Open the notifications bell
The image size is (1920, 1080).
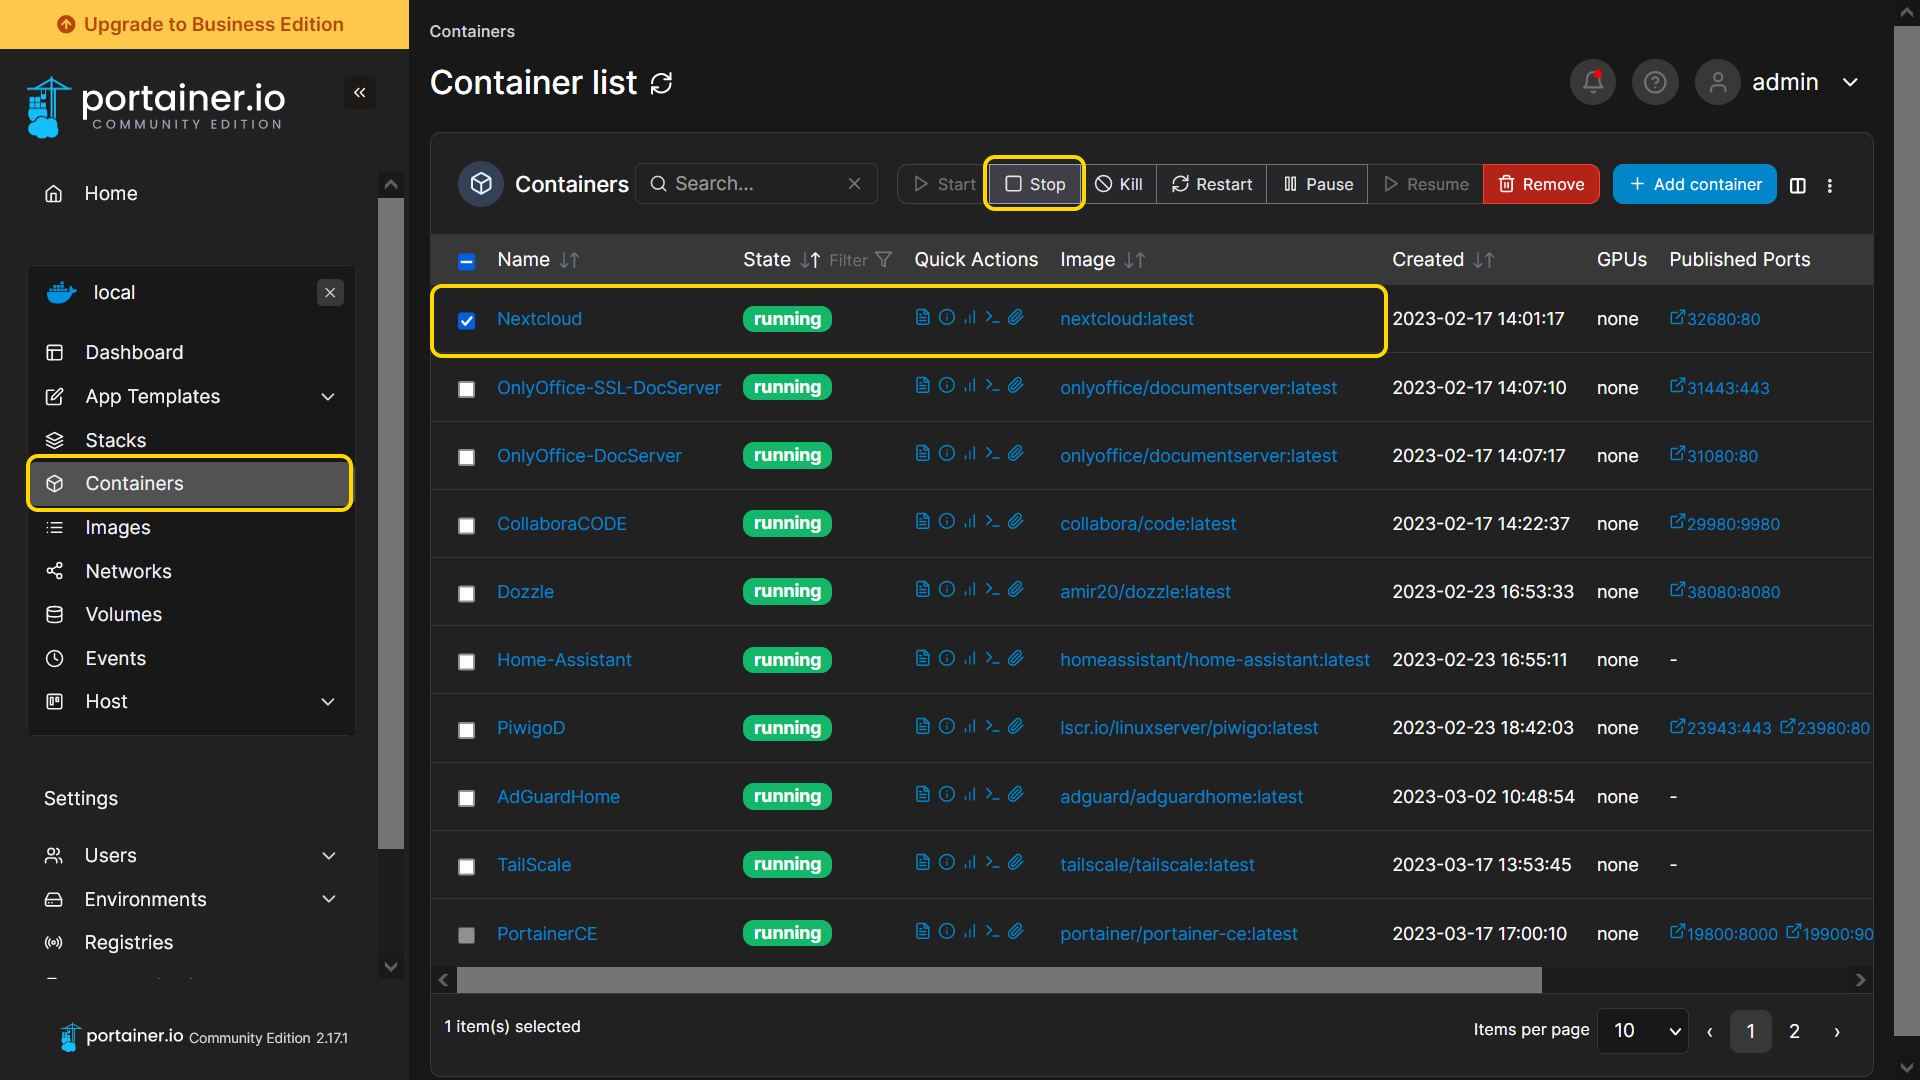tap(1592, 82)
